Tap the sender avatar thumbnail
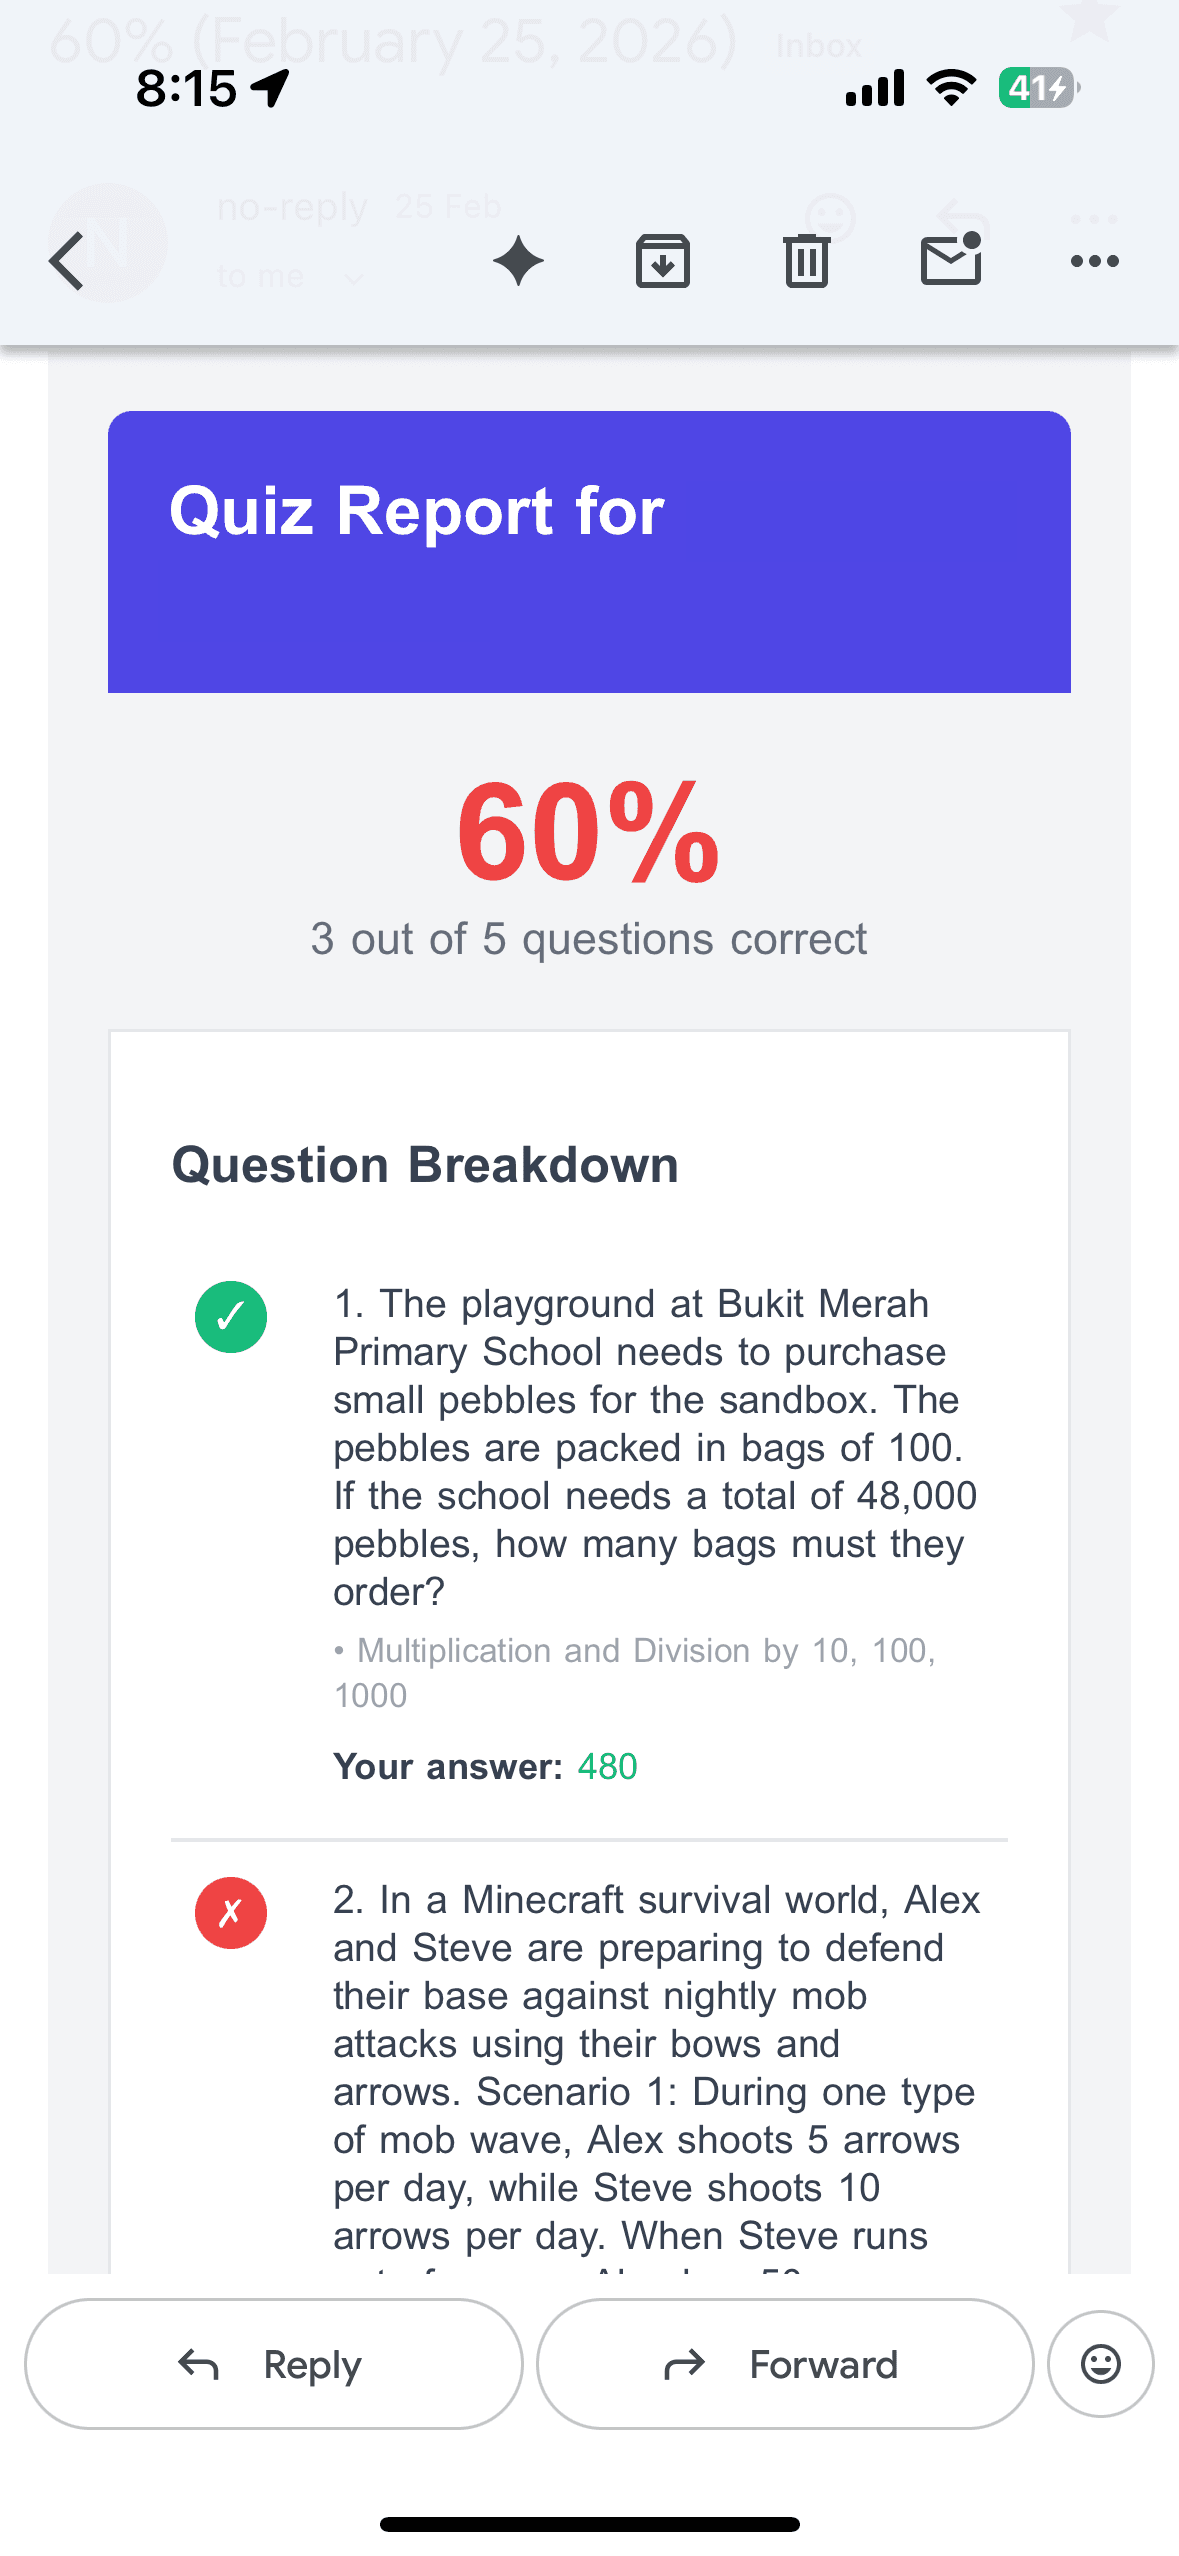The height and width of the screenshot is (2556, 1179). (x=107, y=242)
